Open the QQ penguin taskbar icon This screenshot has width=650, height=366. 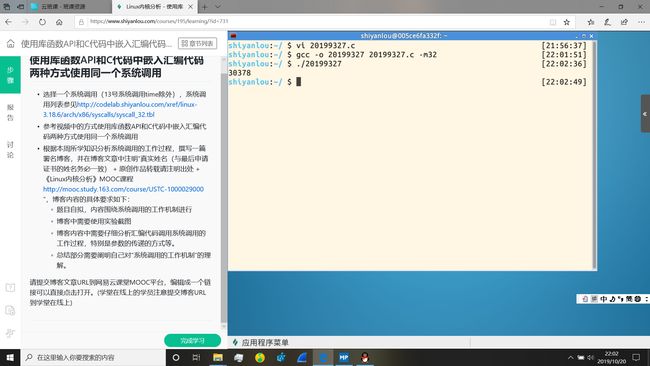(365, 357)
